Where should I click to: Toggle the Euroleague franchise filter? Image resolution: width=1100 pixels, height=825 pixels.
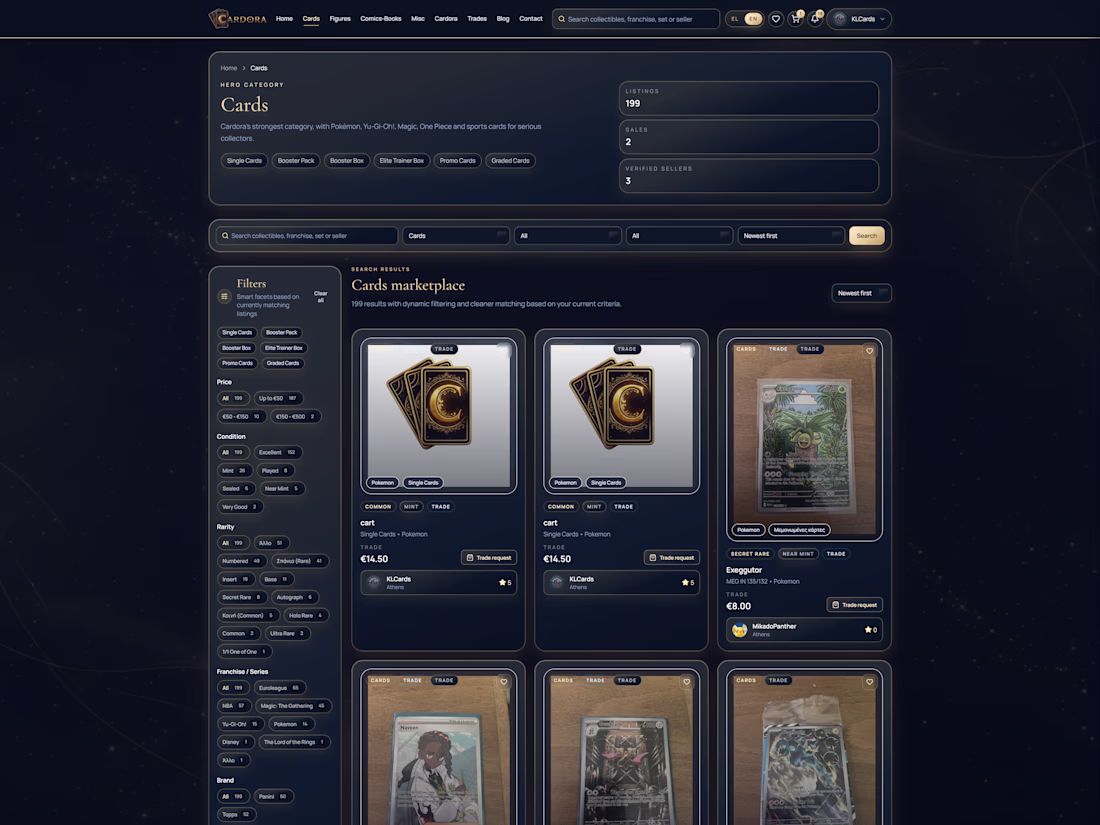point(279,688)
